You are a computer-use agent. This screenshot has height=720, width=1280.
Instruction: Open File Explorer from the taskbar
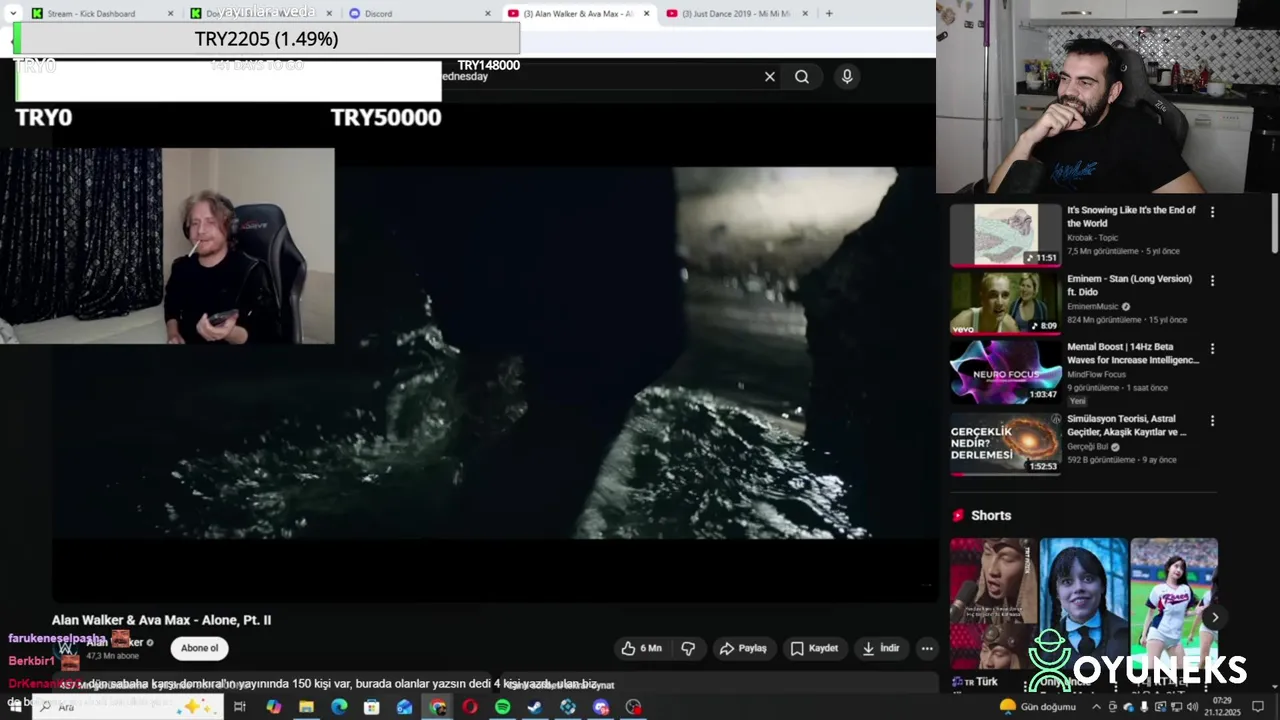pos(306,707)
